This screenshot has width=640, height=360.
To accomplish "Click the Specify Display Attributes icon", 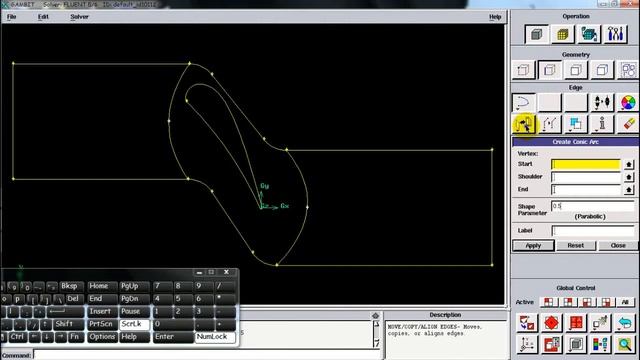I will coord(551,344).
